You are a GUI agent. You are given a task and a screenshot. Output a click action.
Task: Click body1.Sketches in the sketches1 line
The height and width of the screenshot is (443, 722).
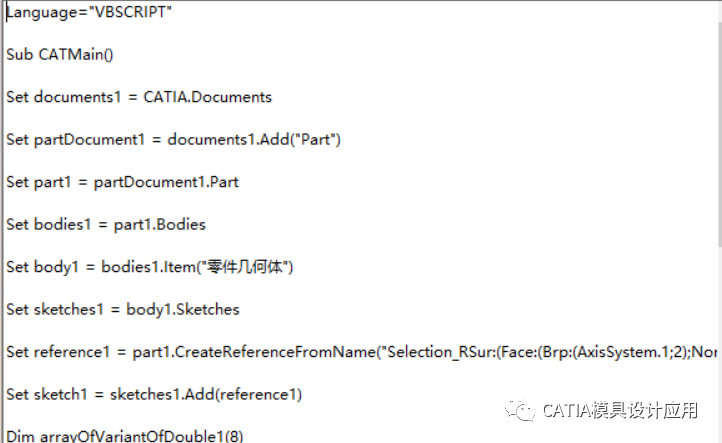pyautogui.click(x=183, y=309)
